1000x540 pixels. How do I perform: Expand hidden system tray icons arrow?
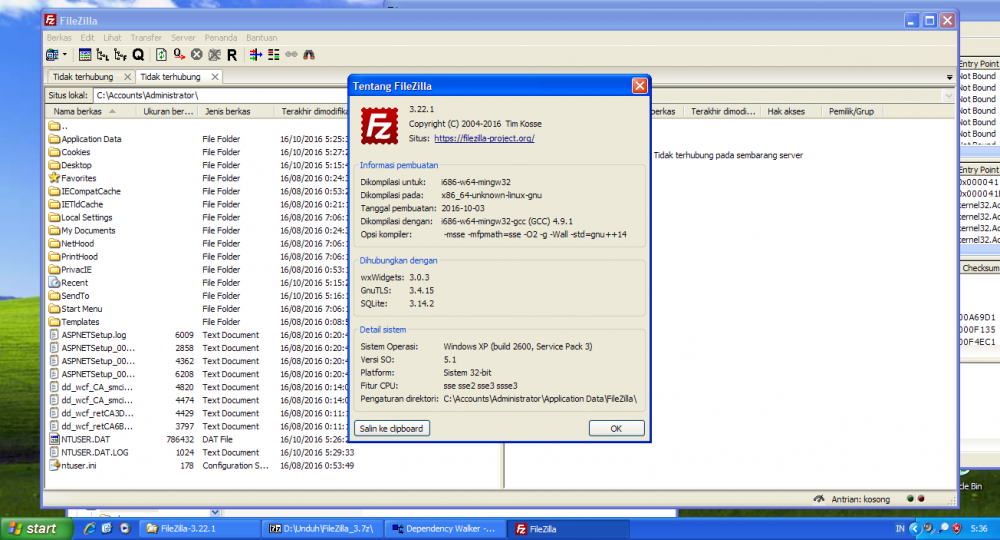915,529
